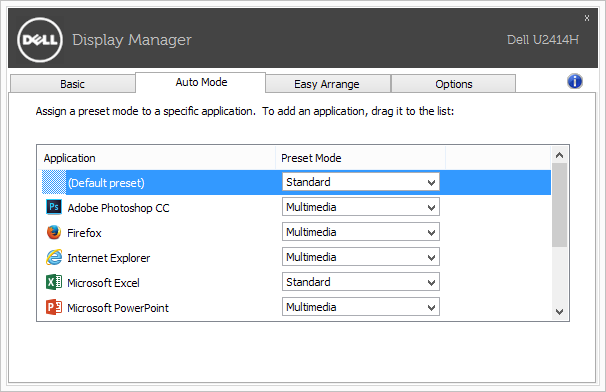Click the list scrollbar down arrow
Screen dimensions: 606x392
coord(559,312)
